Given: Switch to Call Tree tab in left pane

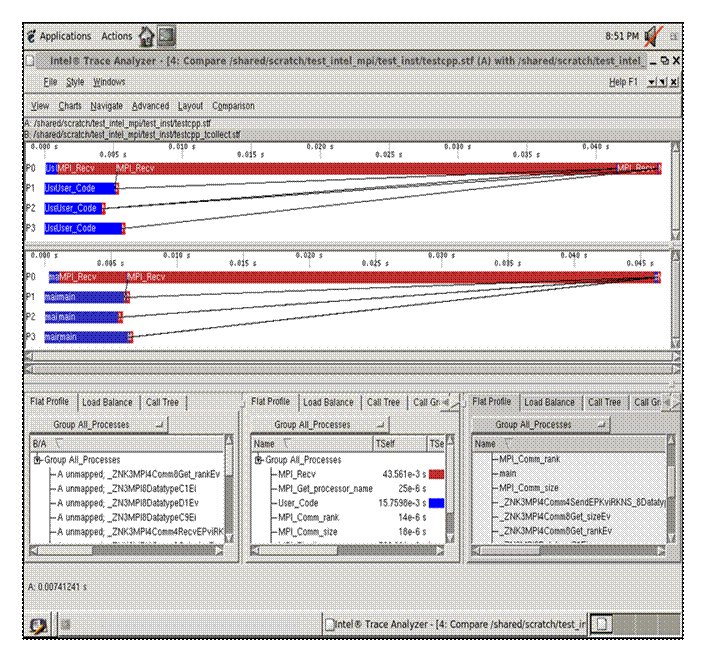Looking at the screenshot, I should pyautogui.click(x=162, y=403).
